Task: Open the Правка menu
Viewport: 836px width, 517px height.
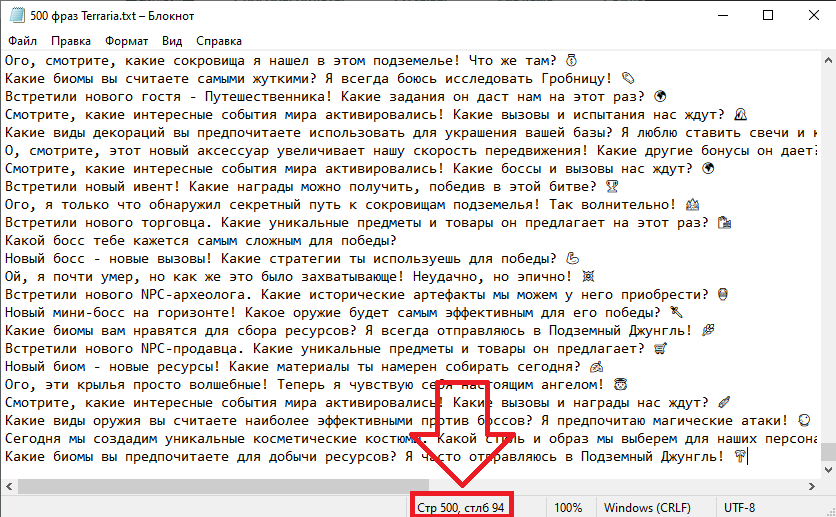Action: pos(71,41)
